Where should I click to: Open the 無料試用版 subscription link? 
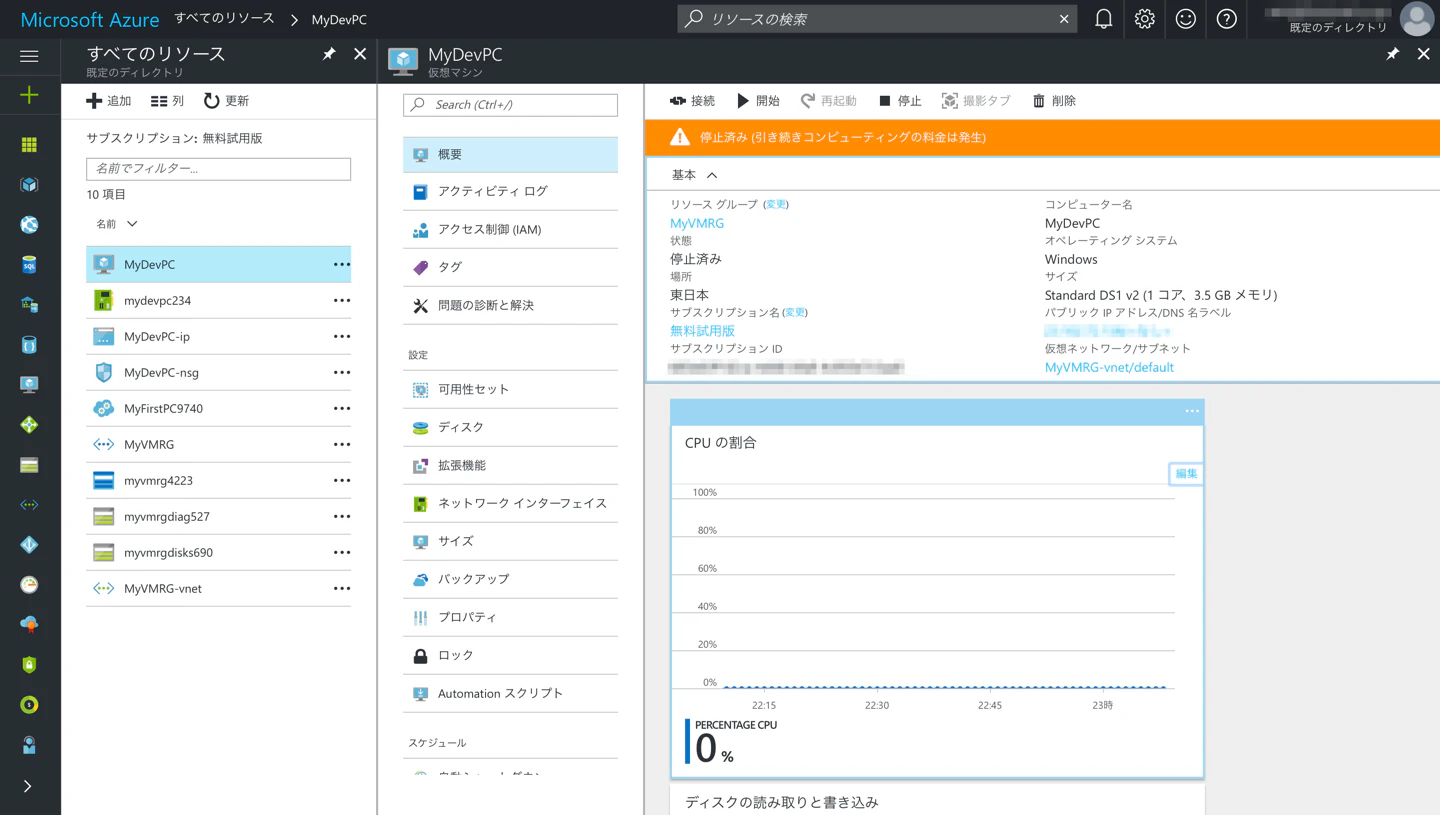click(702, 330)
